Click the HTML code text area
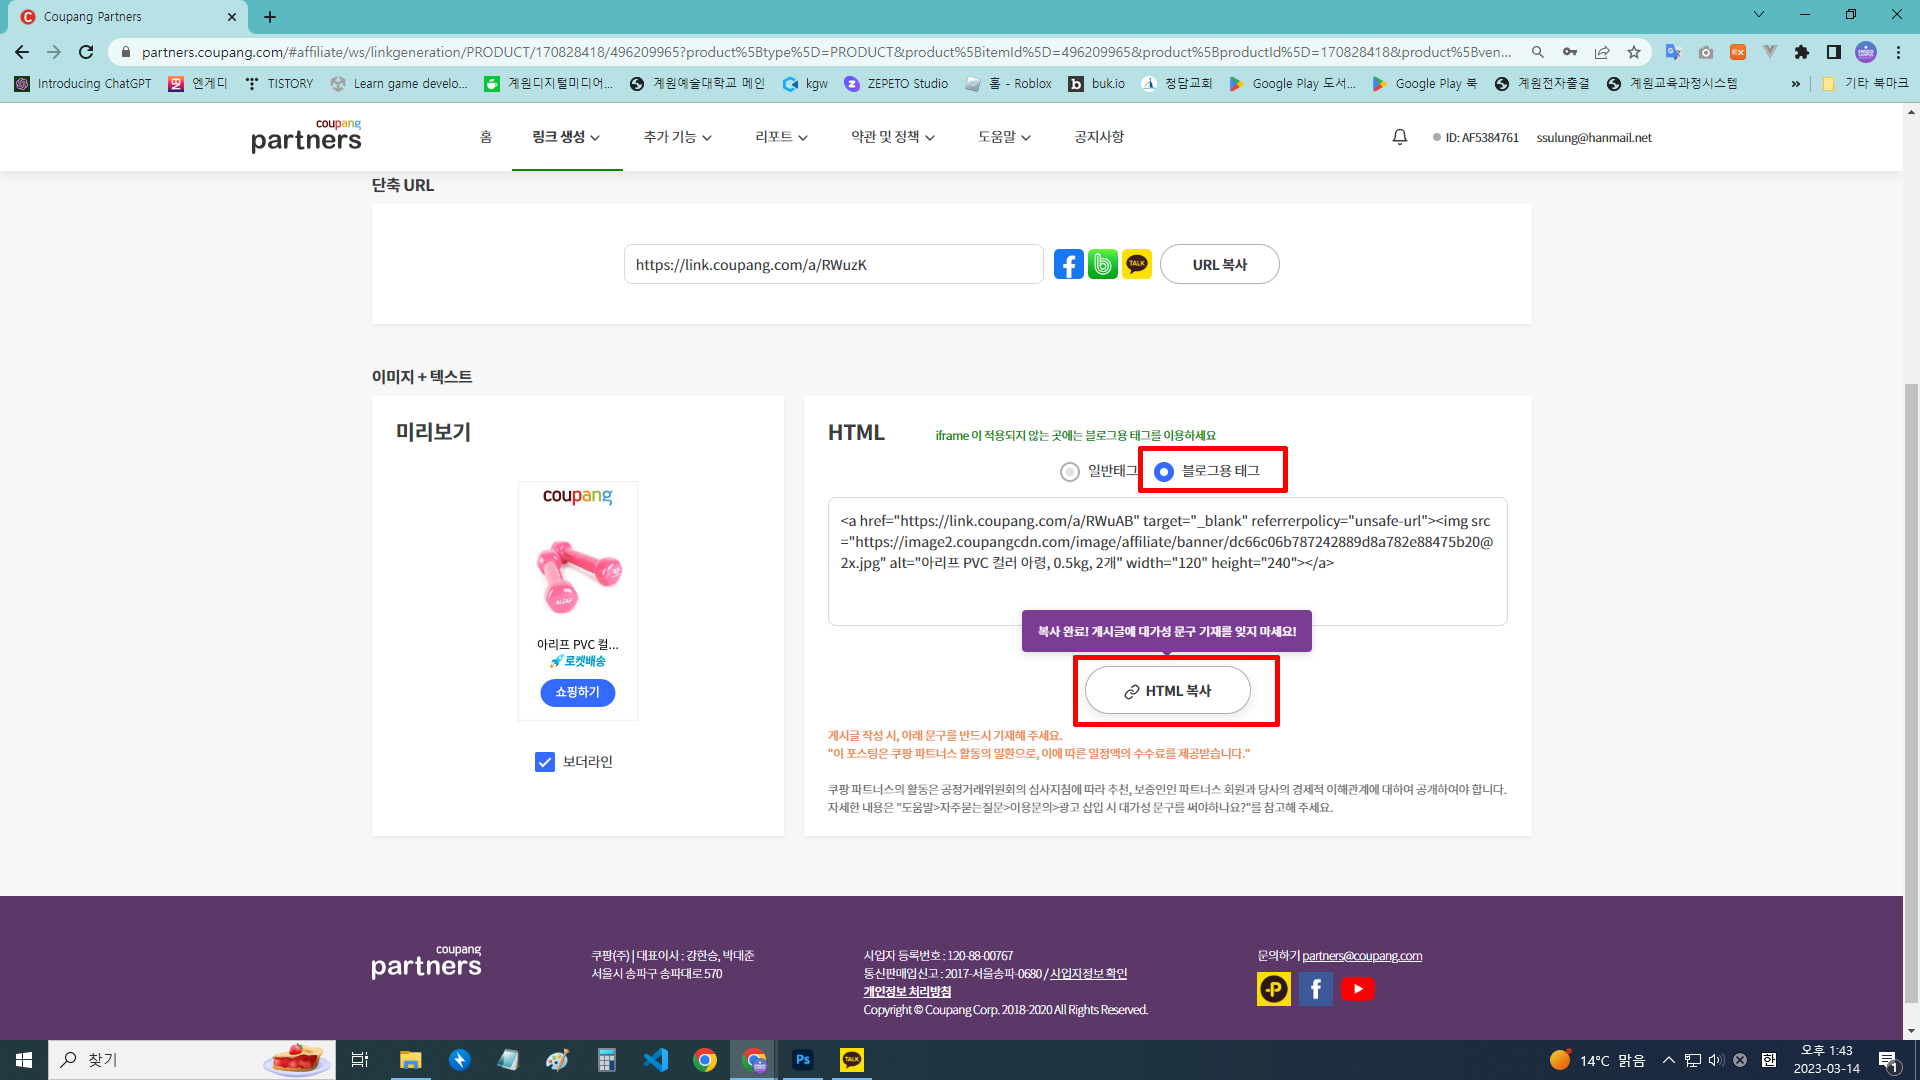 pos(1167,561)
